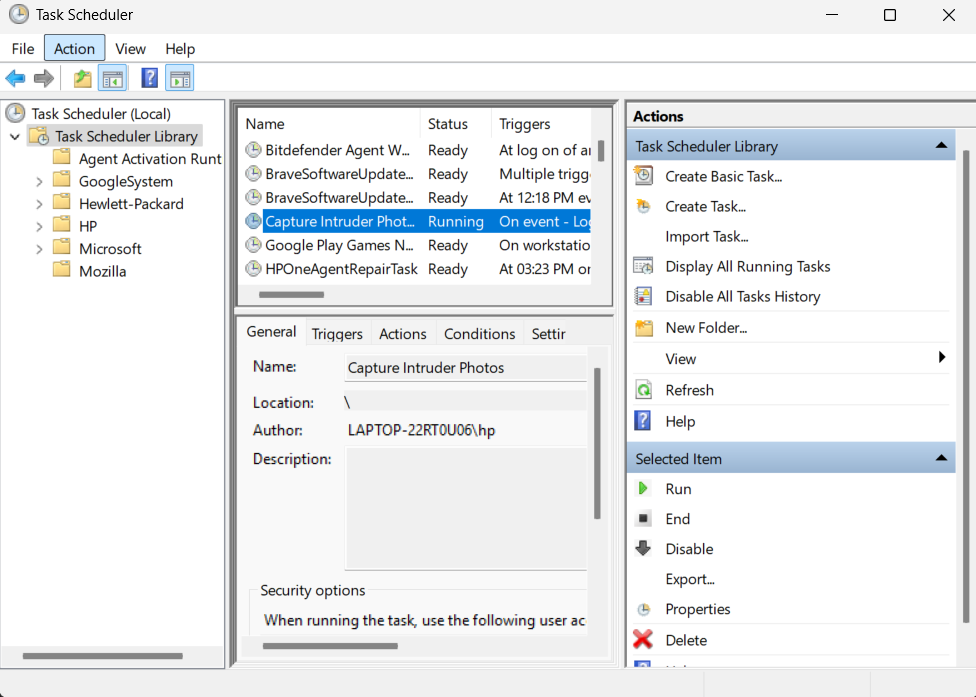976x697 pixels.
Task: Expand the GoogleSystem folder
Action: pyautogui.click(x=39, y=182)
